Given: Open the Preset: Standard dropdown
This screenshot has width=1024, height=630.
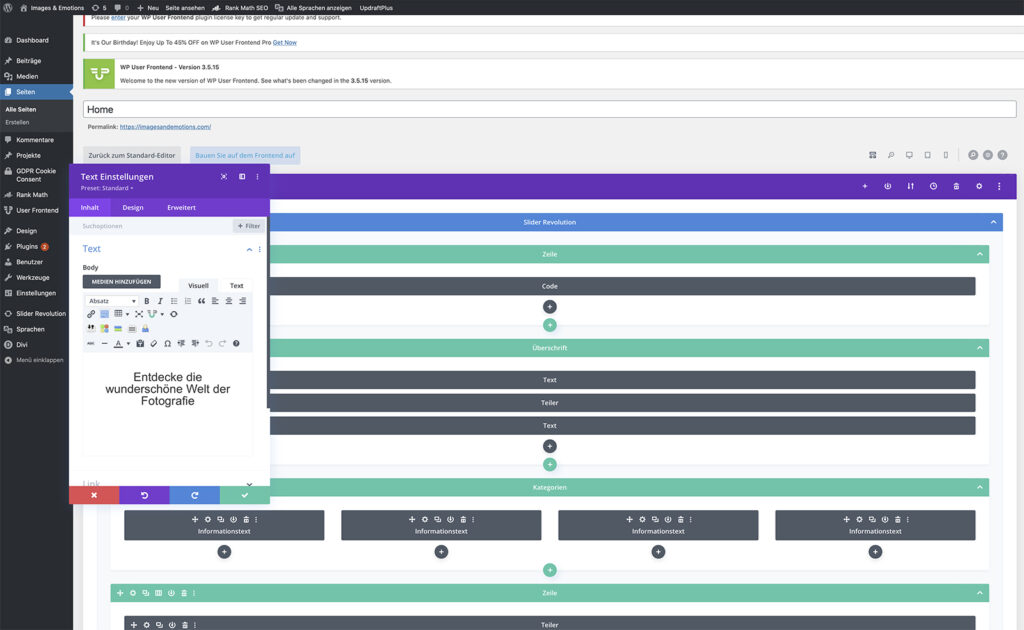Looking at the screenshot, I should (106, 188).
